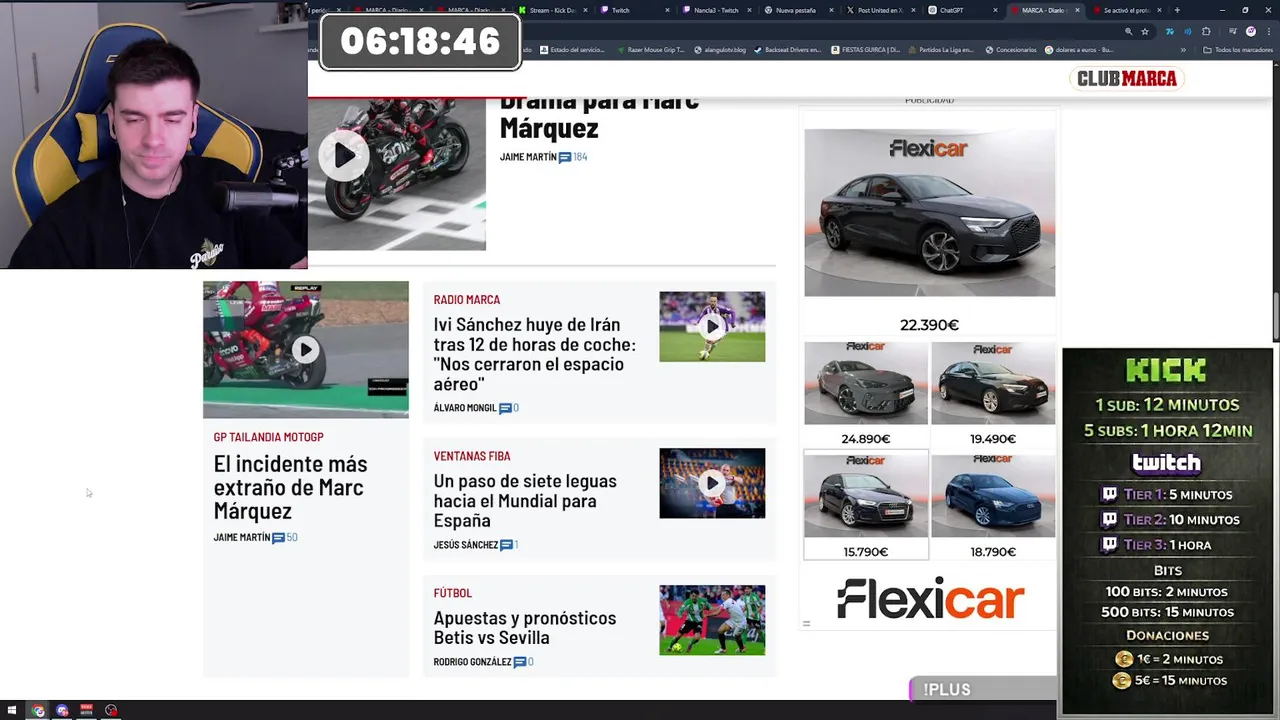Open the large Flexicar logo banner
The image size is (1280, 720).
(x=930, y=599)
